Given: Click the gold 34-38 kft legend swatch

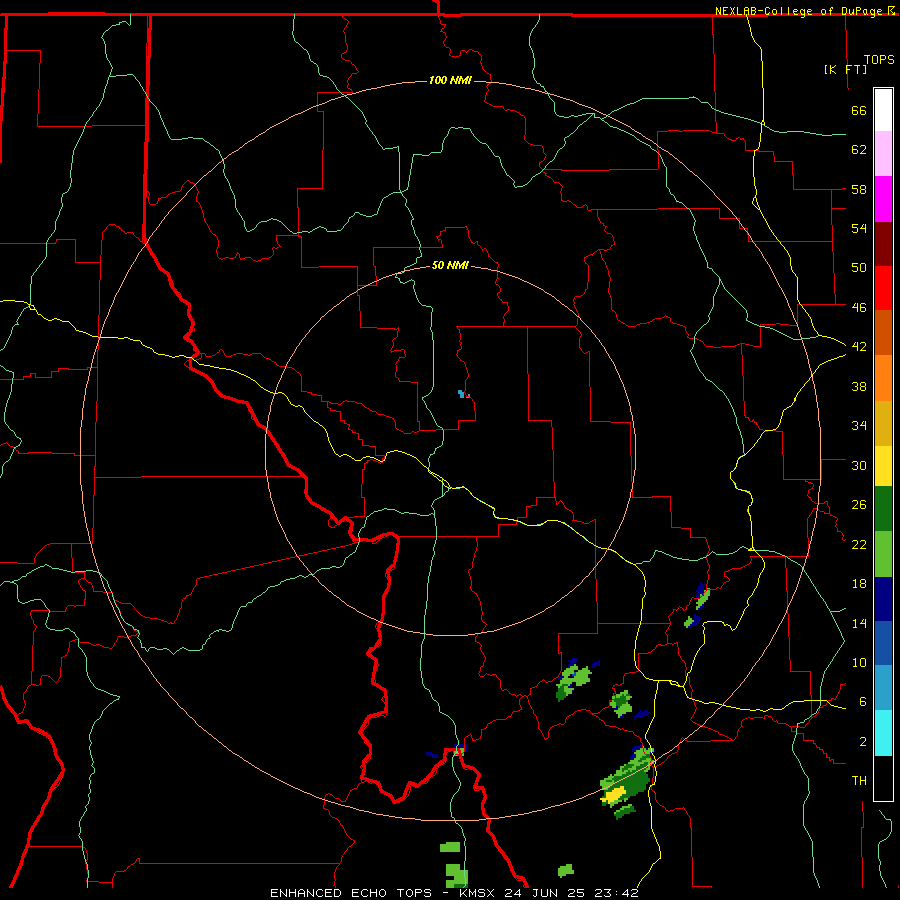Looking at the screenshot, I should click(x=883, y=423).
